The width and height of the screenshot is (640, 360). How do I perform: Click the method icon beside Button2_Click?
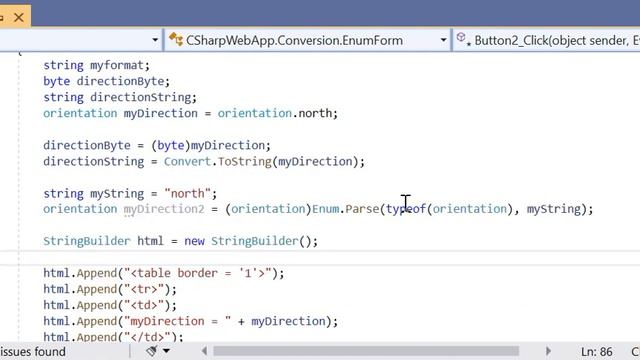[463, 39]
